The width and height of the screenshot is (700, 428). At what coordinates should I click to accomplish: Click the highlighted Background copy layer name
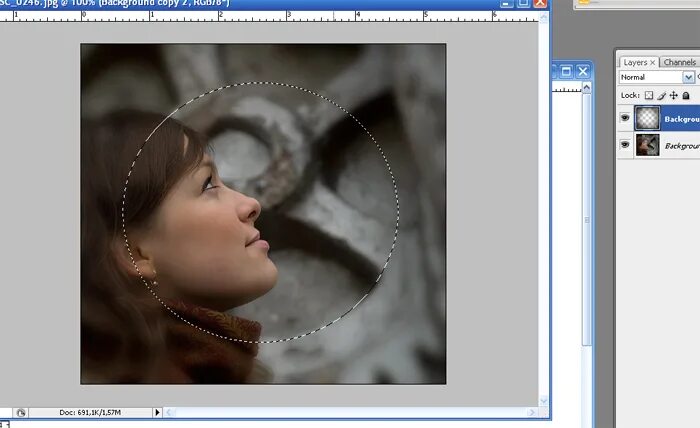click(x=682, y=119)
